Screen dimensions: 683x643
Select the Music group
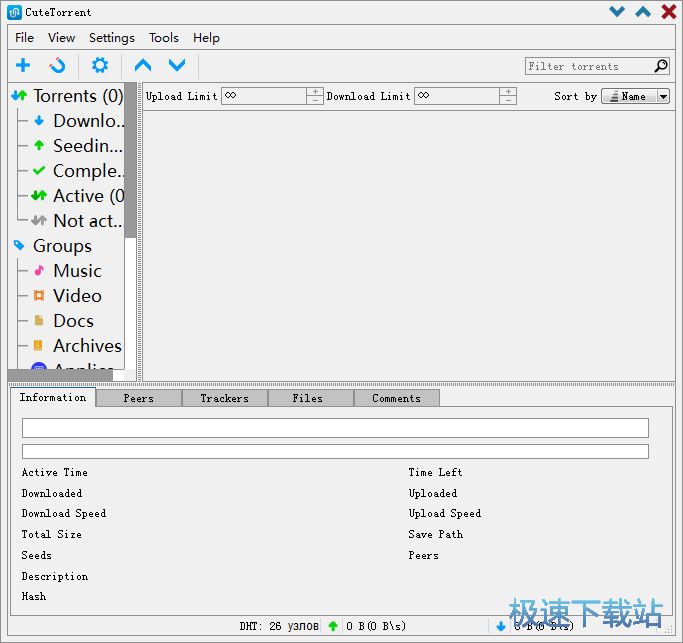coord(77,271)
